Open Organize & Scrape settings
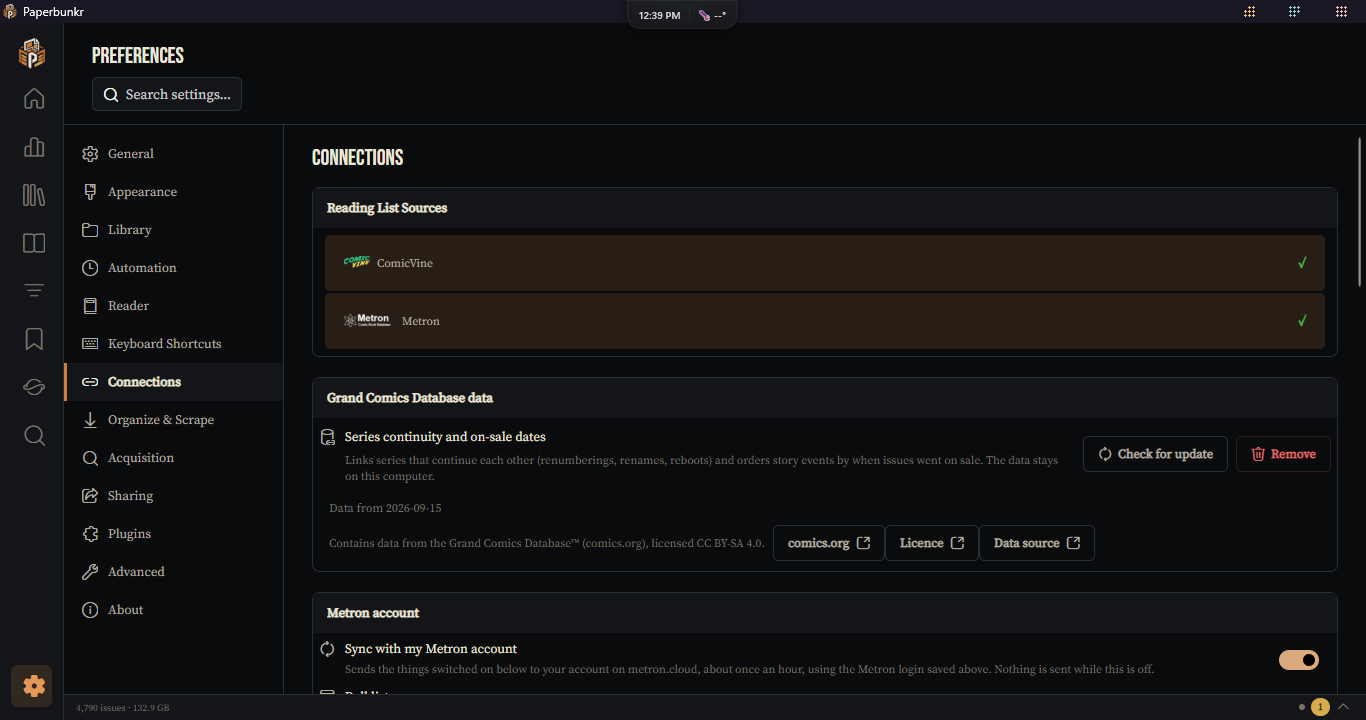The image size is (1366, 720). point(174,420)
